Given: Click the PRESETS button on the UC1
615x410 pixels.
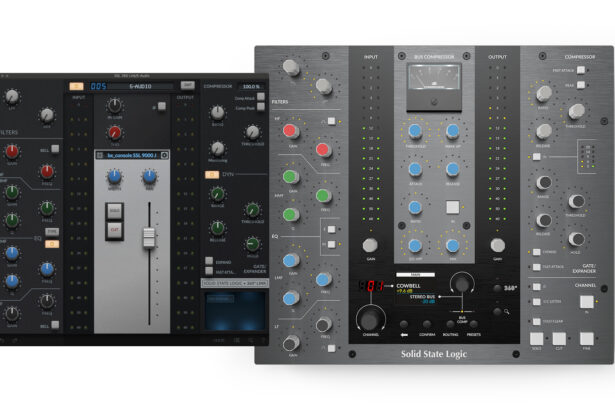Looking at the screenshot, I should pyautogui.click(x=474, y=324).
